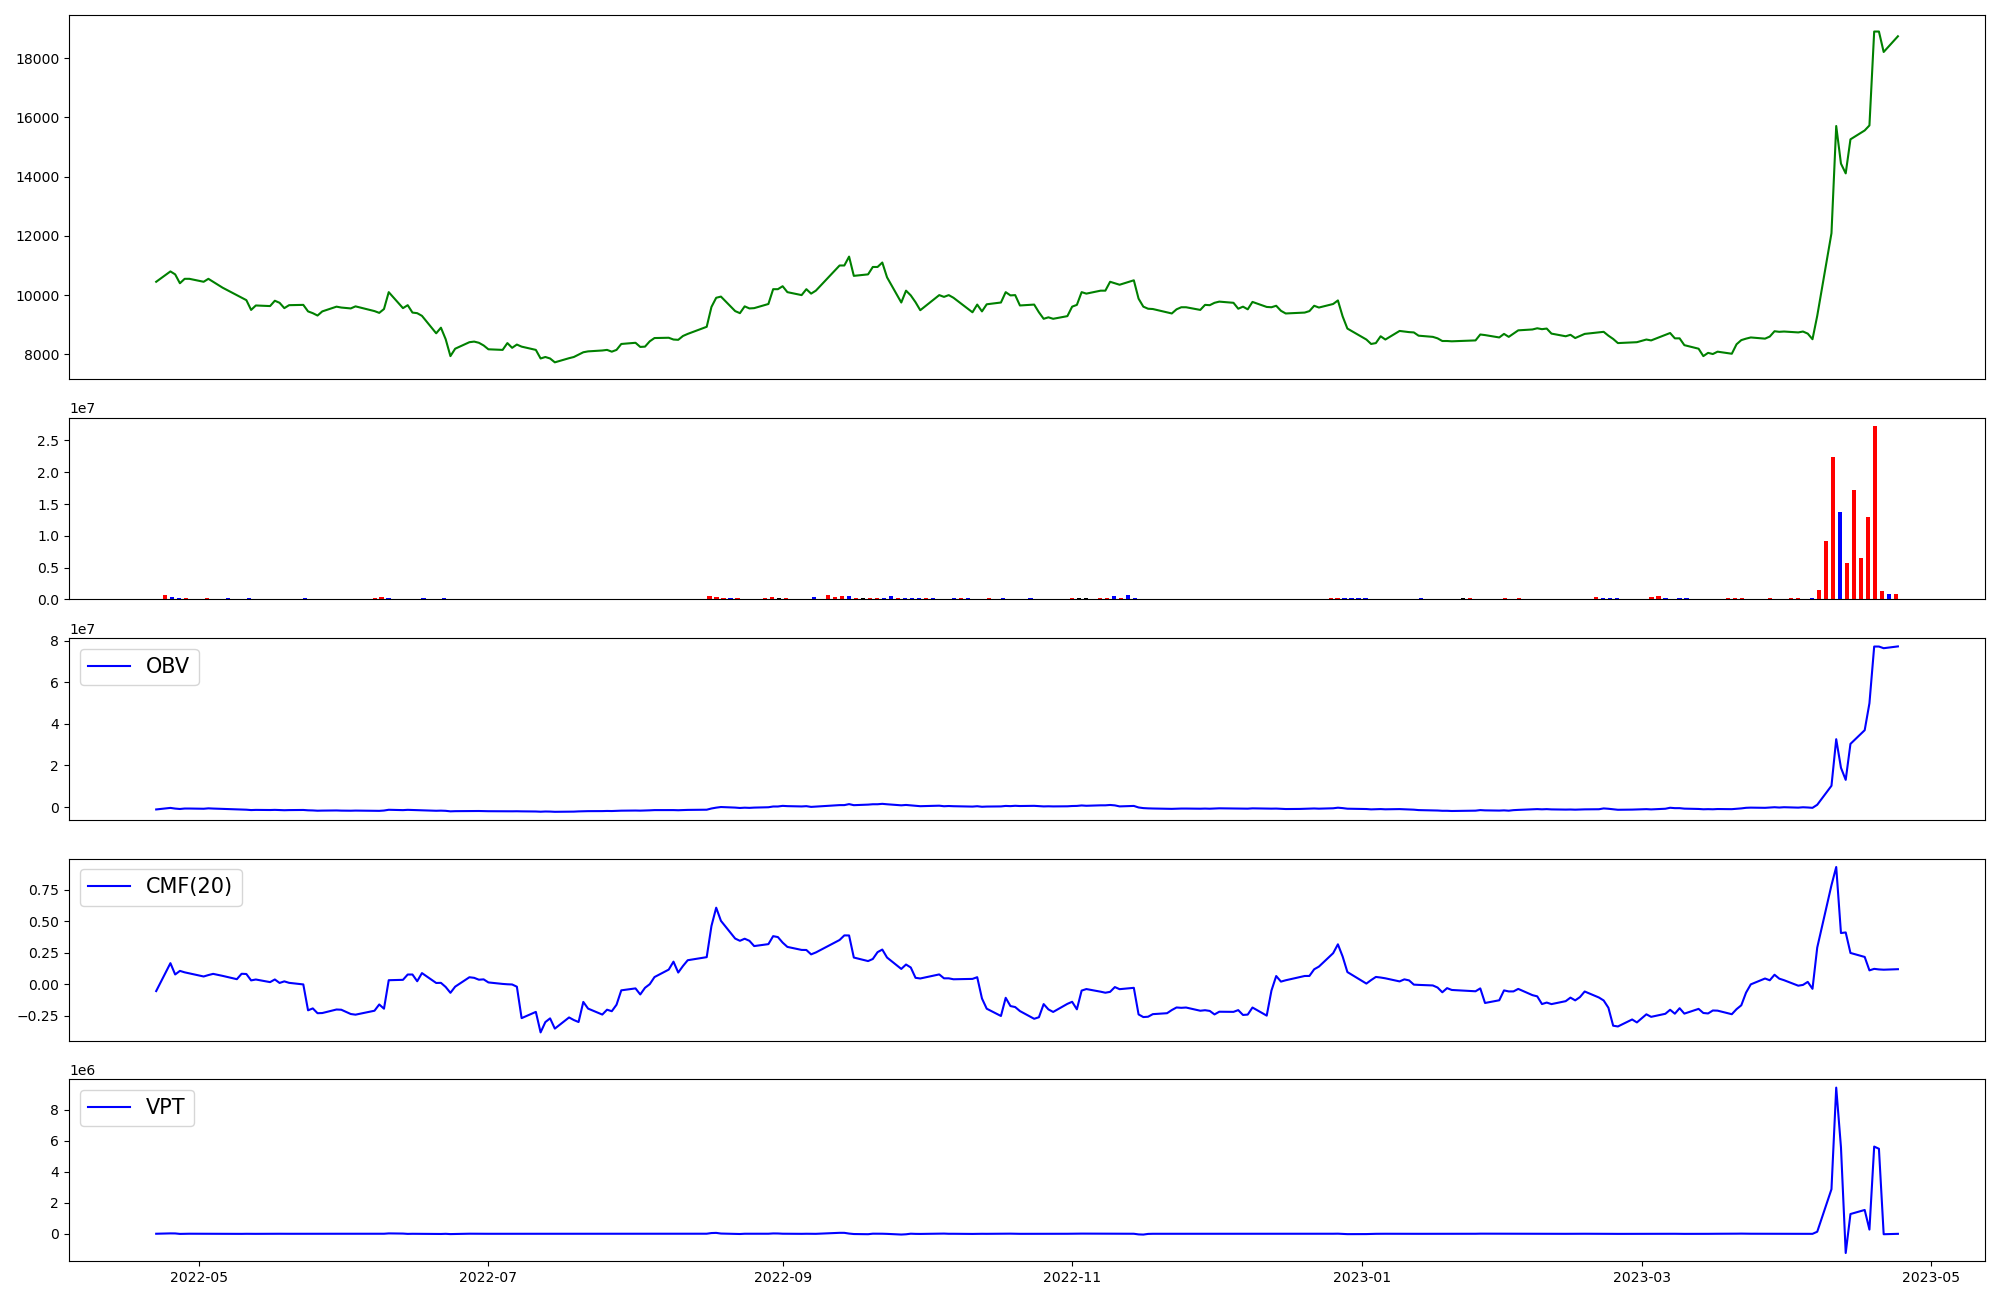Select the 2023-05 x-axis date tick
2000x1300 pixels.
tap(1930, 1277)
